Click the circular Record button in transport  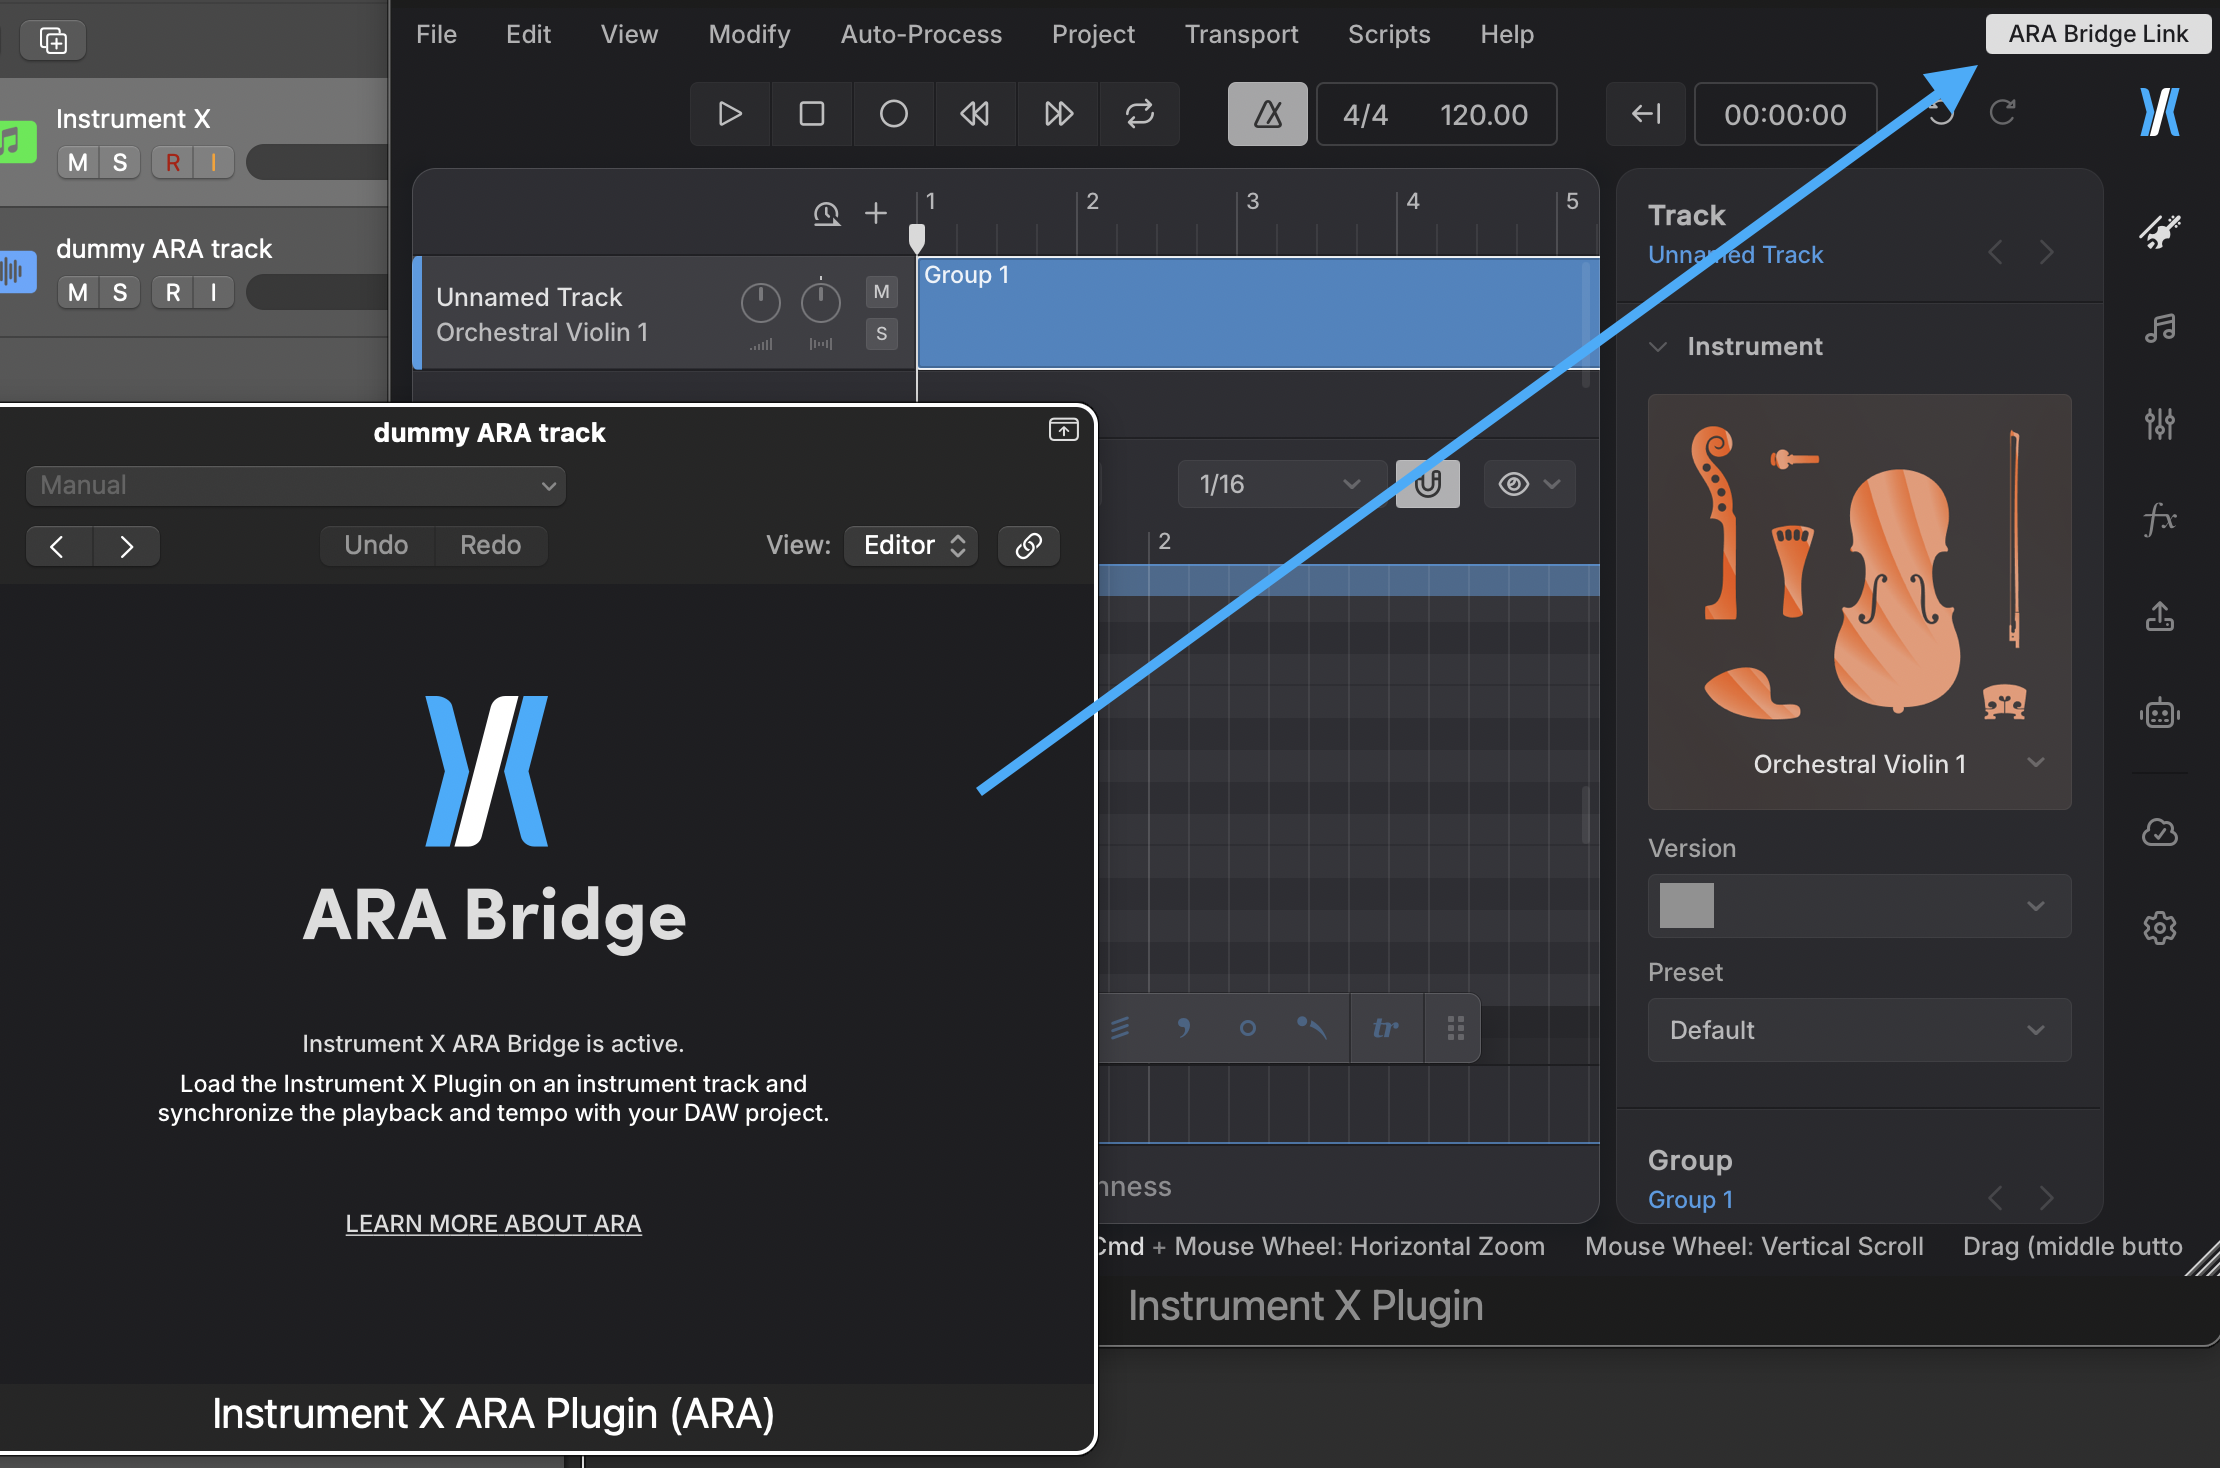[x=894, y=114]
